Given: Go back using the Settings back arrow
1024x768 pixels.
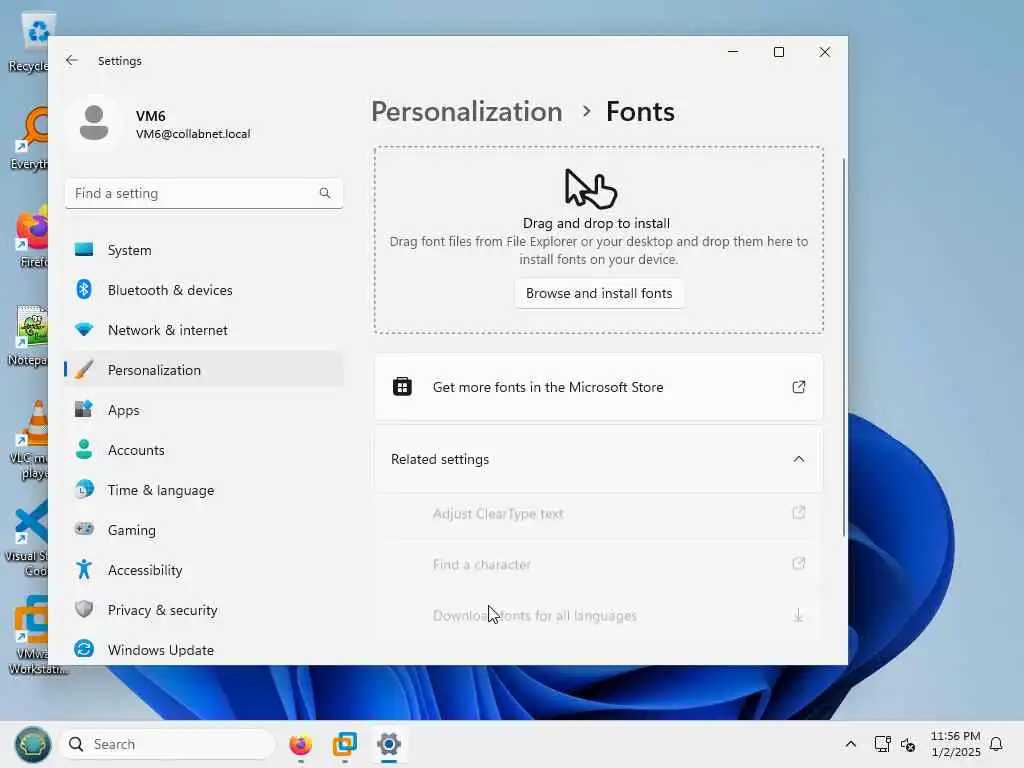Looking at the screenshot, I should point(72,60).
